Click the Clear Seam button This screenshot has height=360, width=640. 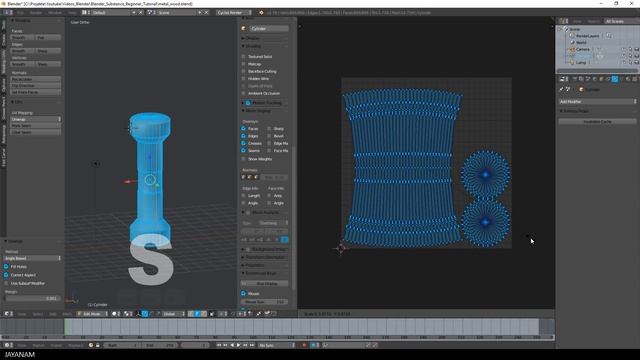click(x=36, y=132)
